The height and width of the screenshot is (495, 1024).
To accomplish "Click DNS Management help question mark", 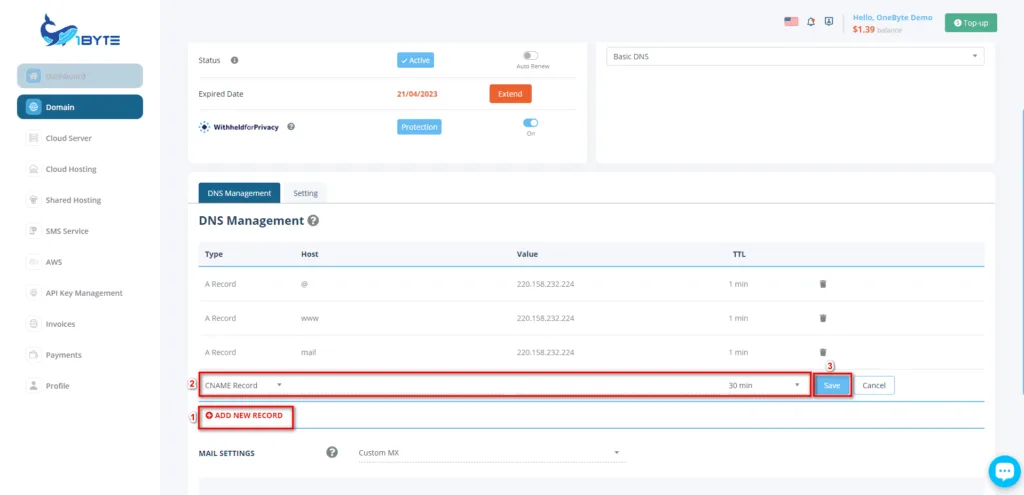I will point(313,221).
